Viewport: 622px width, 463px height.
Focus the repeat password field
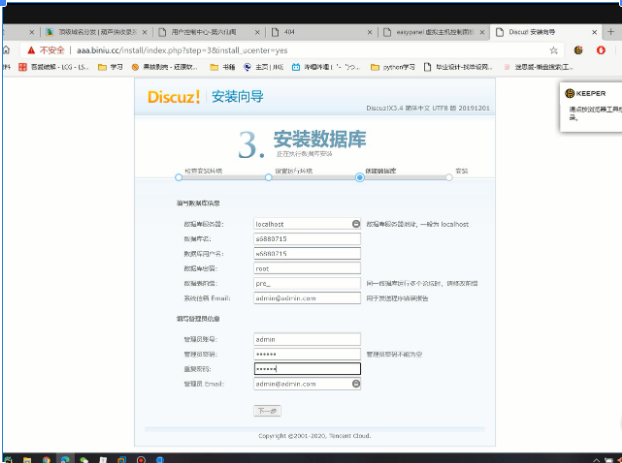point(307,369)
